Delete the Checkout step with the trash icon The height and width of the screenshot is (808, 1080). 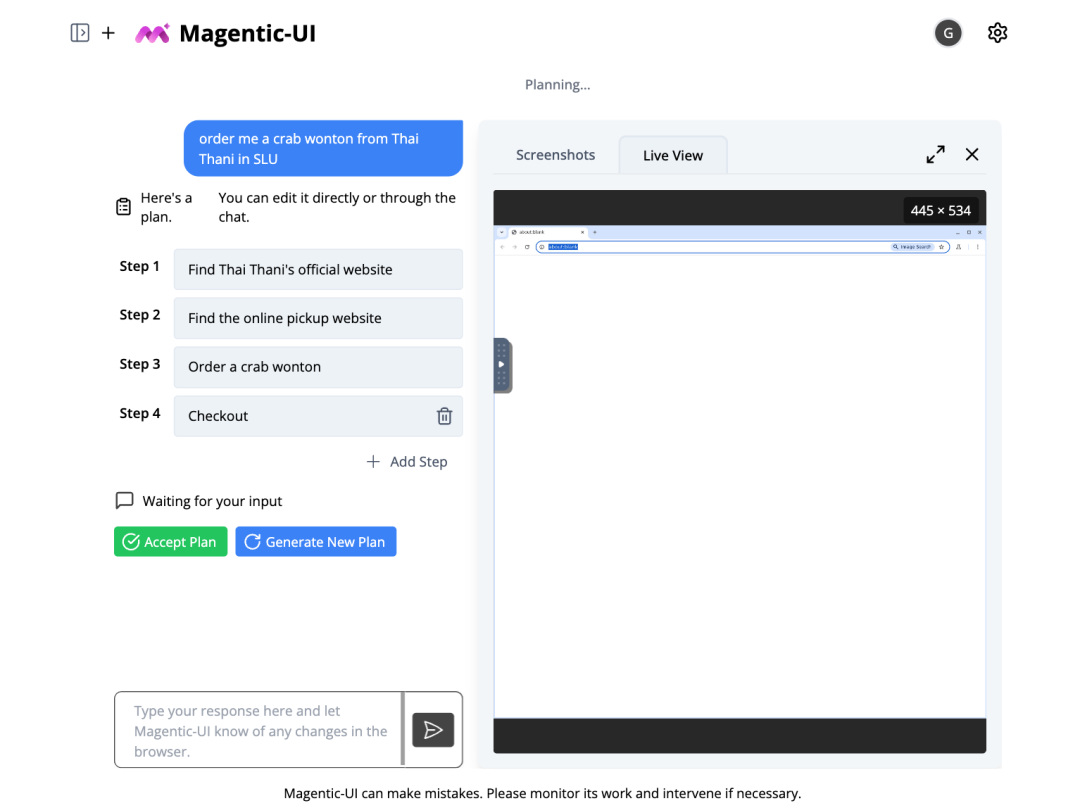tap(444, 415)
